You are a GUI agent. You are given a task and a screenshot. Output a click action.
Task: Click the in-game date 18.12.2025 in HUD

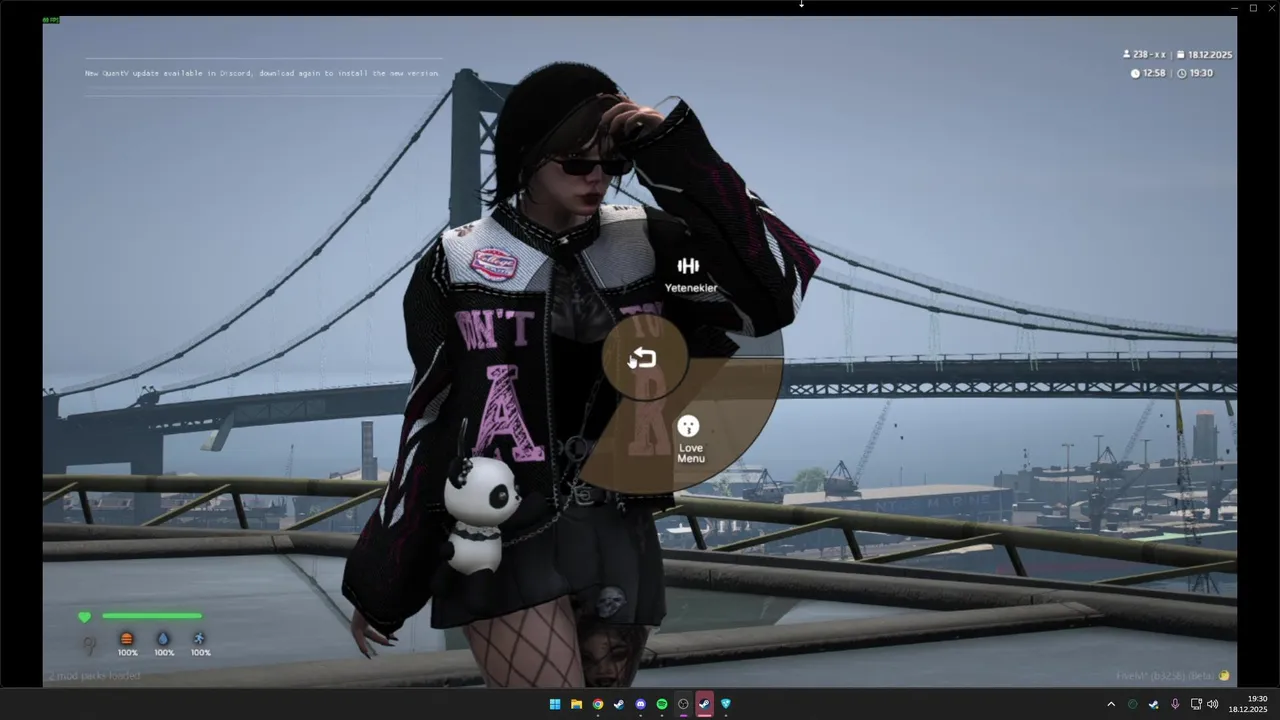[x=1210, y=55]
